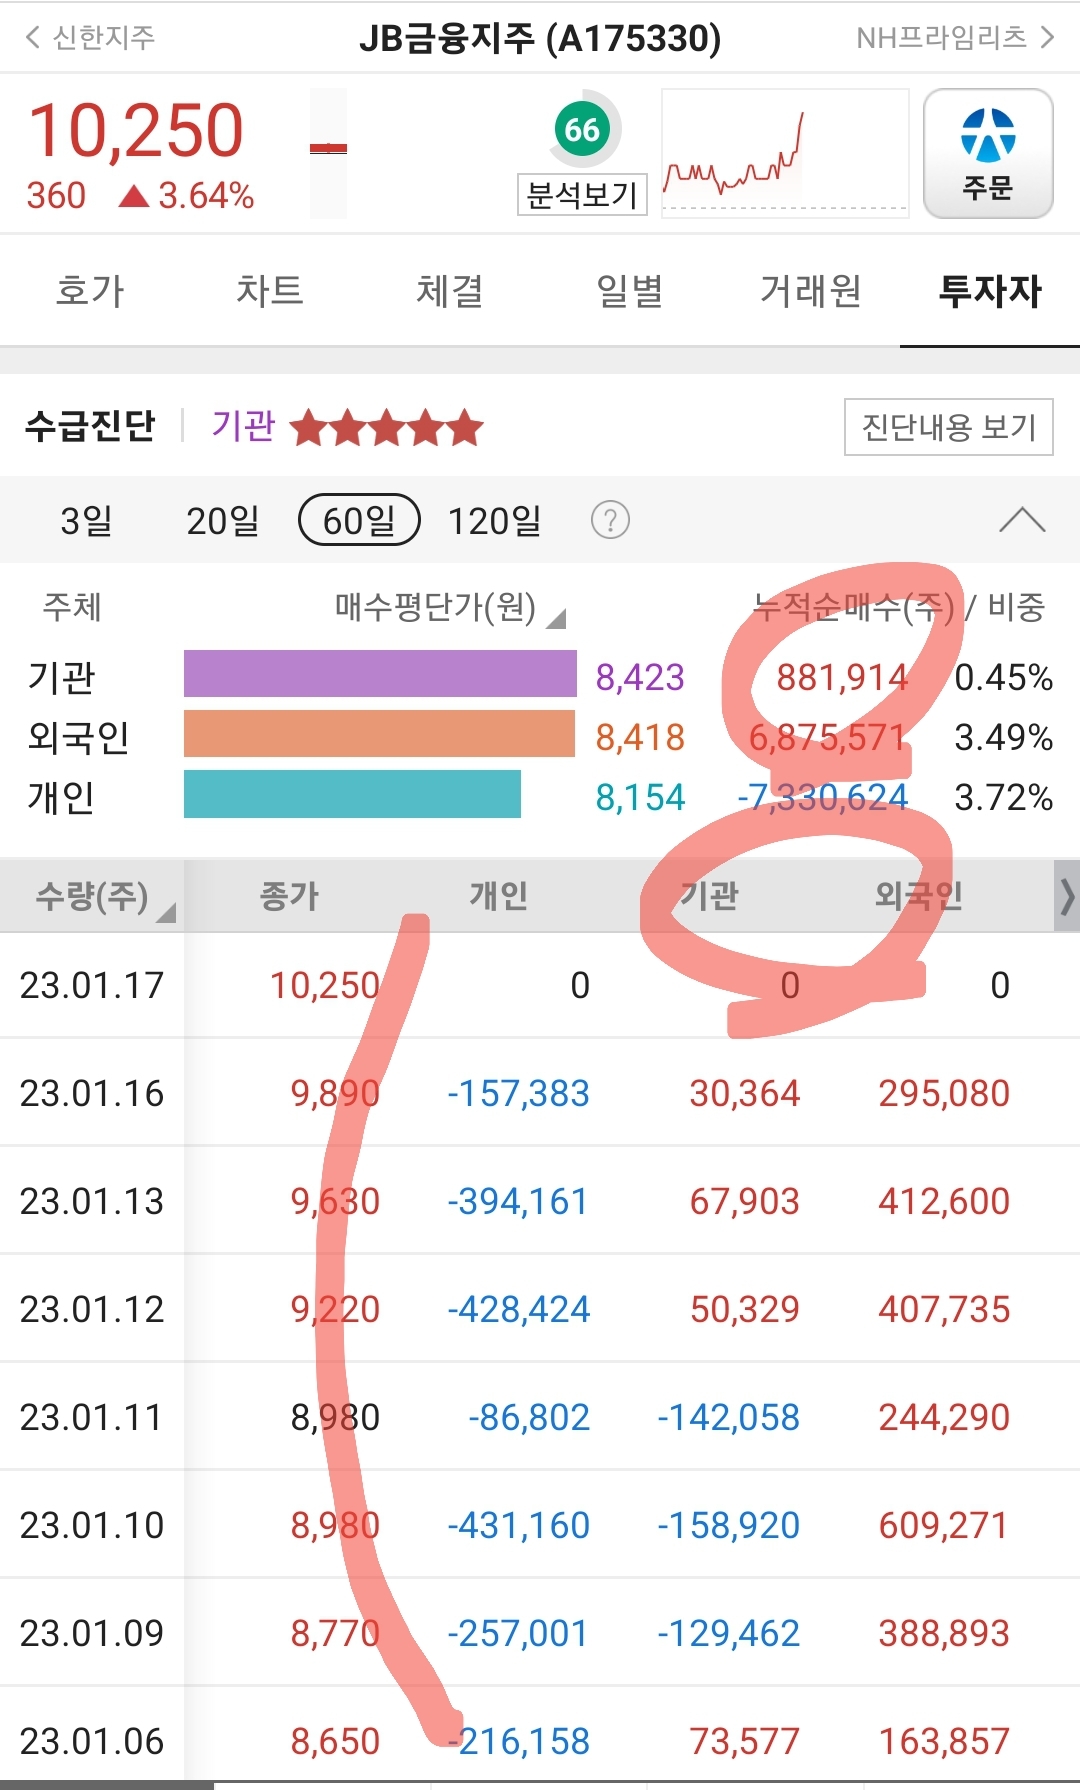Switch to 차트 tab
The image size is (1080, 1790).
coord(270,291)
